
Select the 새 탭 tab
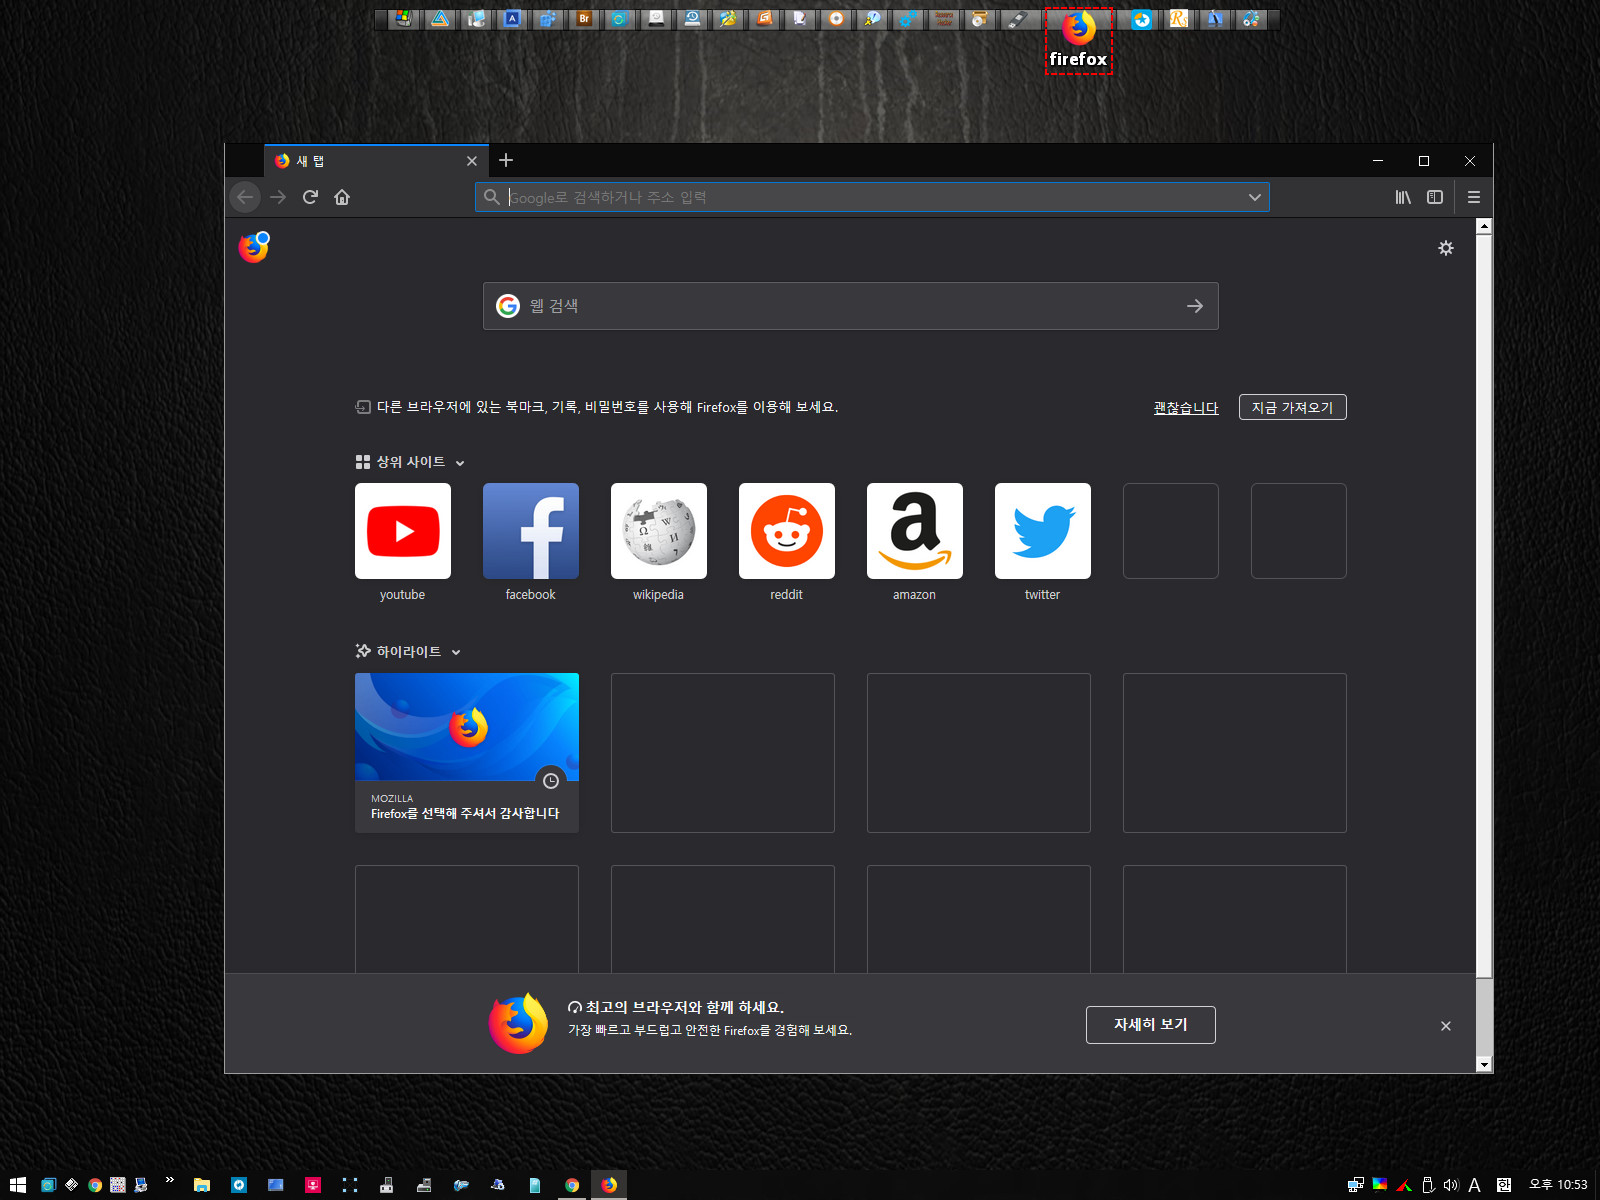(376, 161)
